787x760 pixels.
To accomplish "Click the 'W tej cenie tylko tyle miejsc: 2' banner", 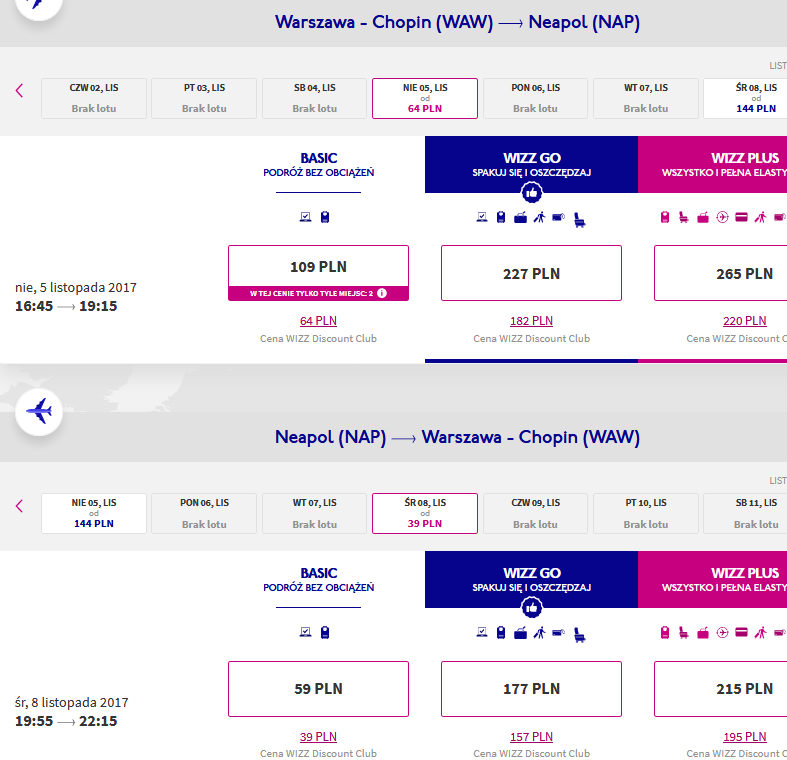I will (319, 294).
